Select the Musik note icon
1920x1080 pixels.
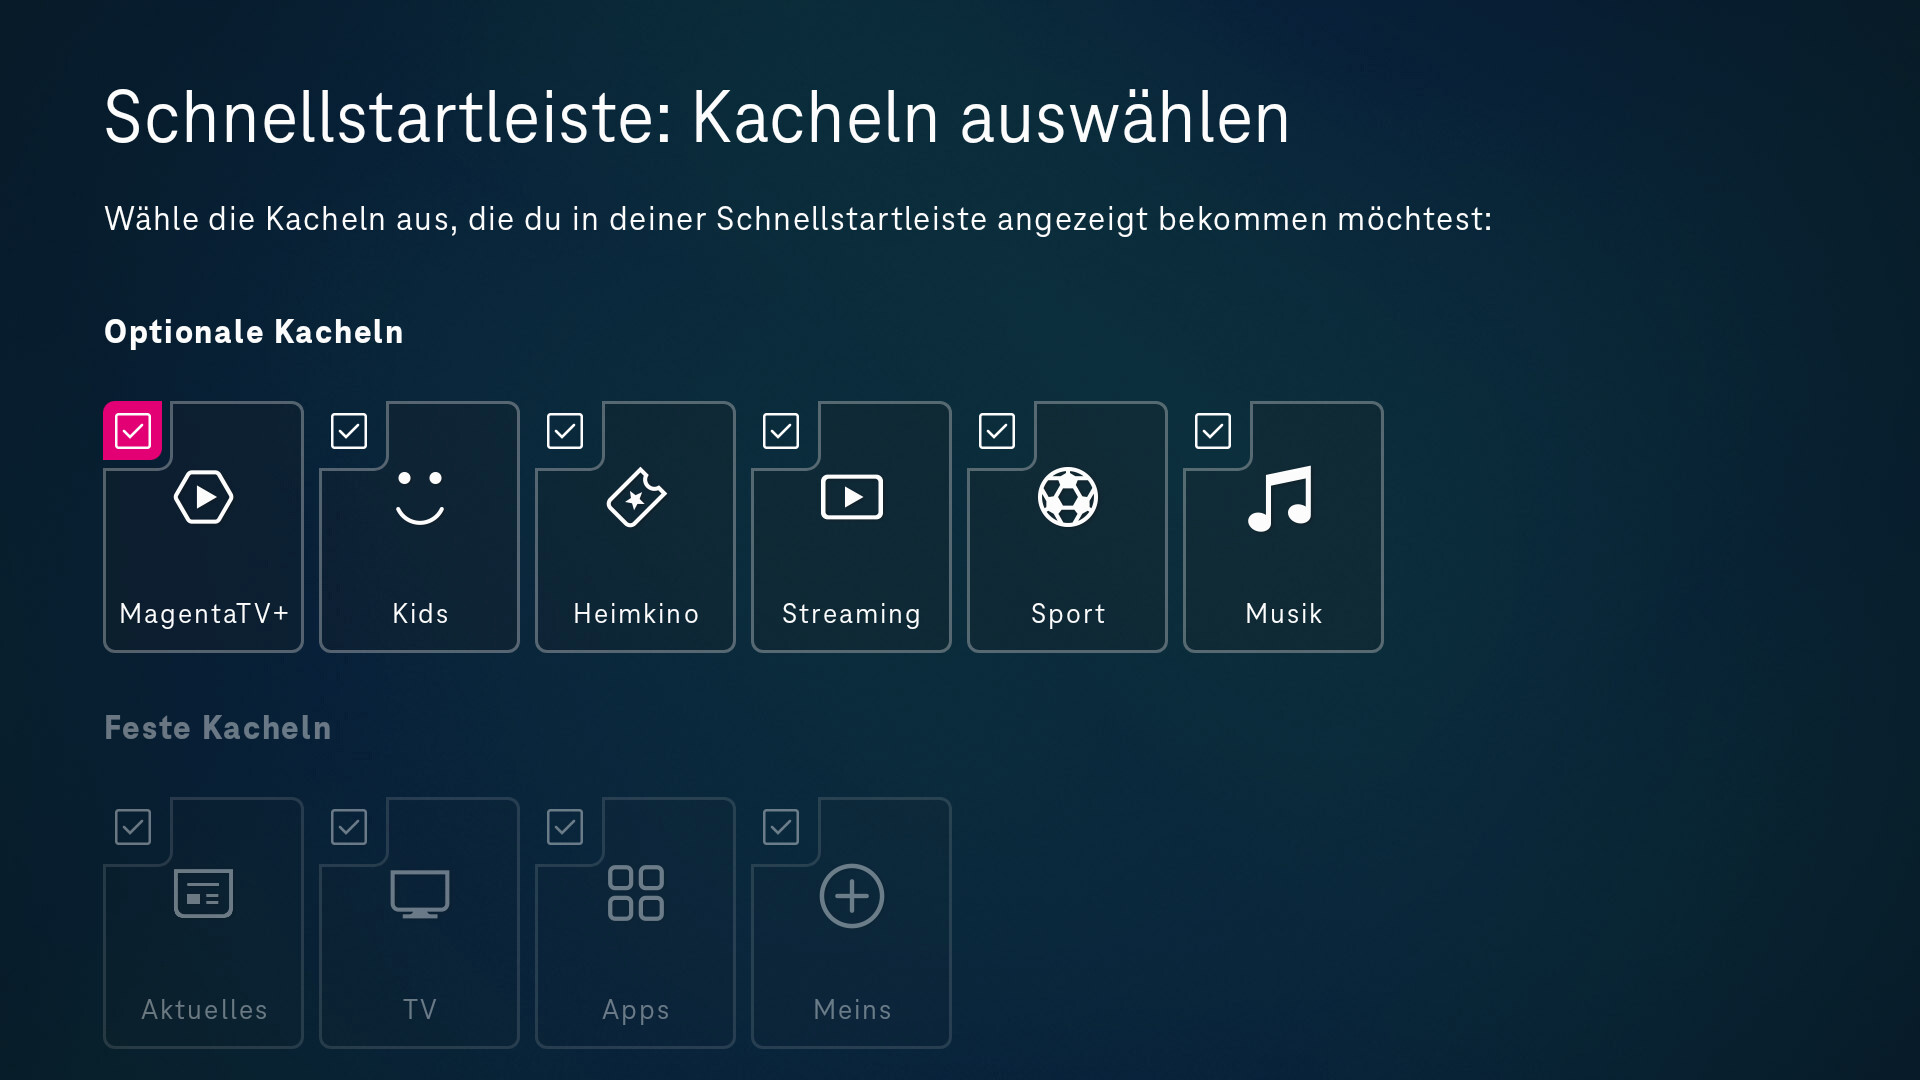1281,498
